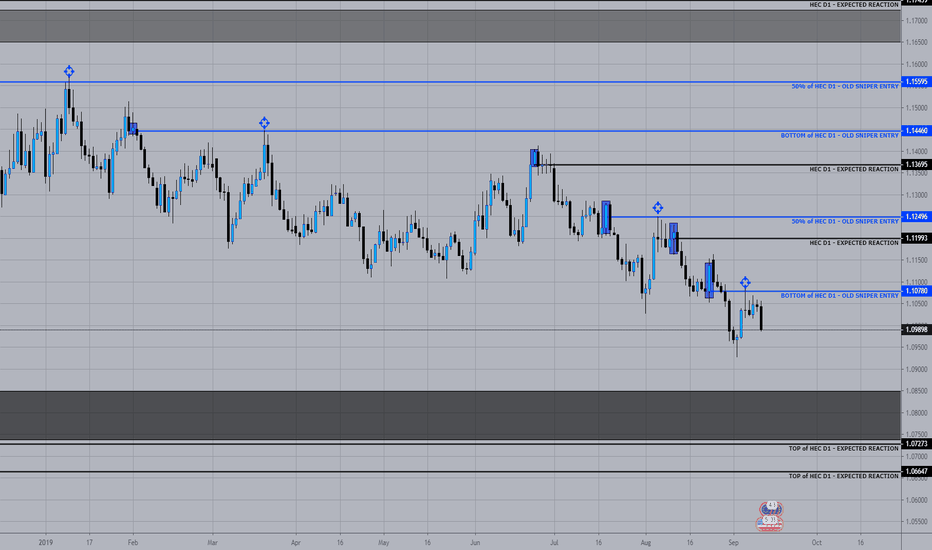Select the blue marker above the August candle
Image resolution: width=932 pixels, height=550 pixels.
pyautogui.click(x=657, y=208)
